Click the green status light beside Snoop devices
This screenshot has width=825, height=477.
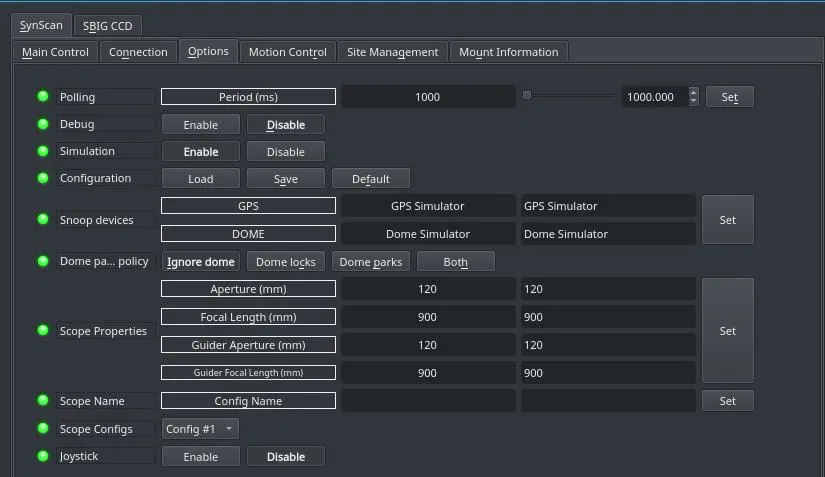(43, 219)
